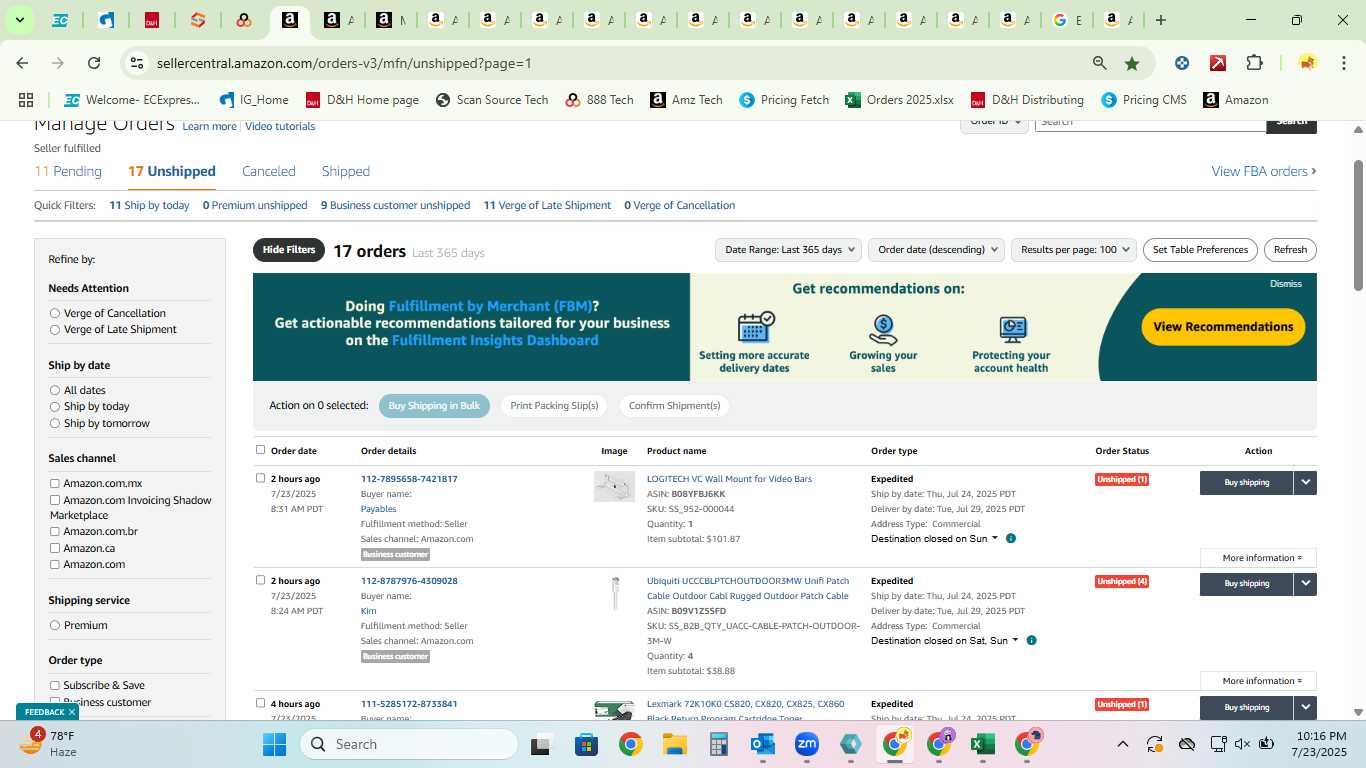
Task: Expand Destination closed on Sat, Sun dropdown
Action: click(x=944, y=641)
